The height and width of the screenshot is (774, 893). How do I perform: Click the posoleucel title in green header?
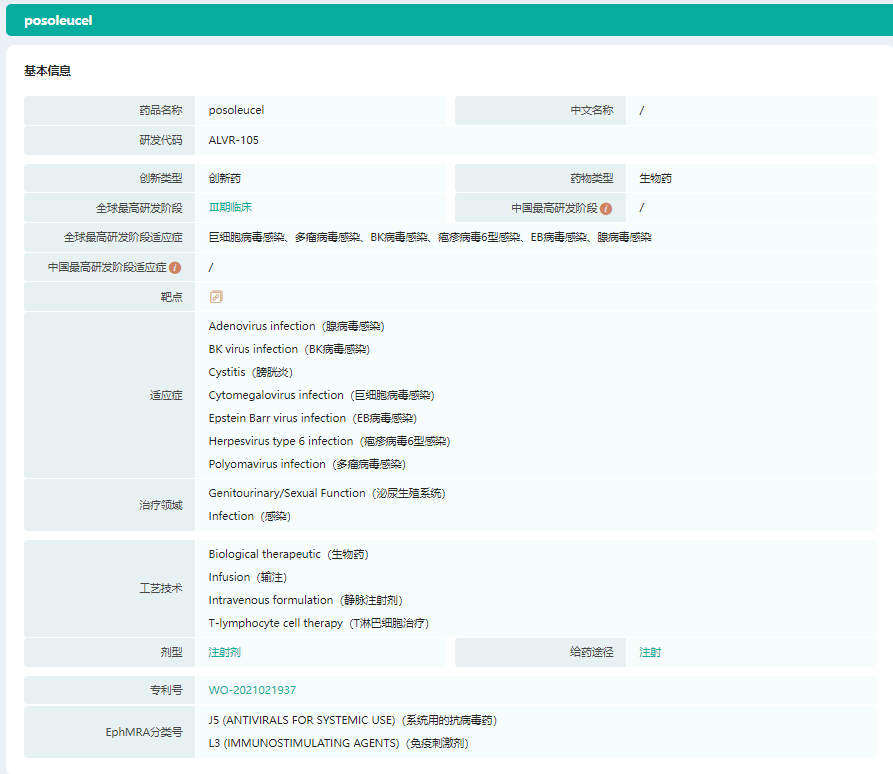click(x=58, y=20)
